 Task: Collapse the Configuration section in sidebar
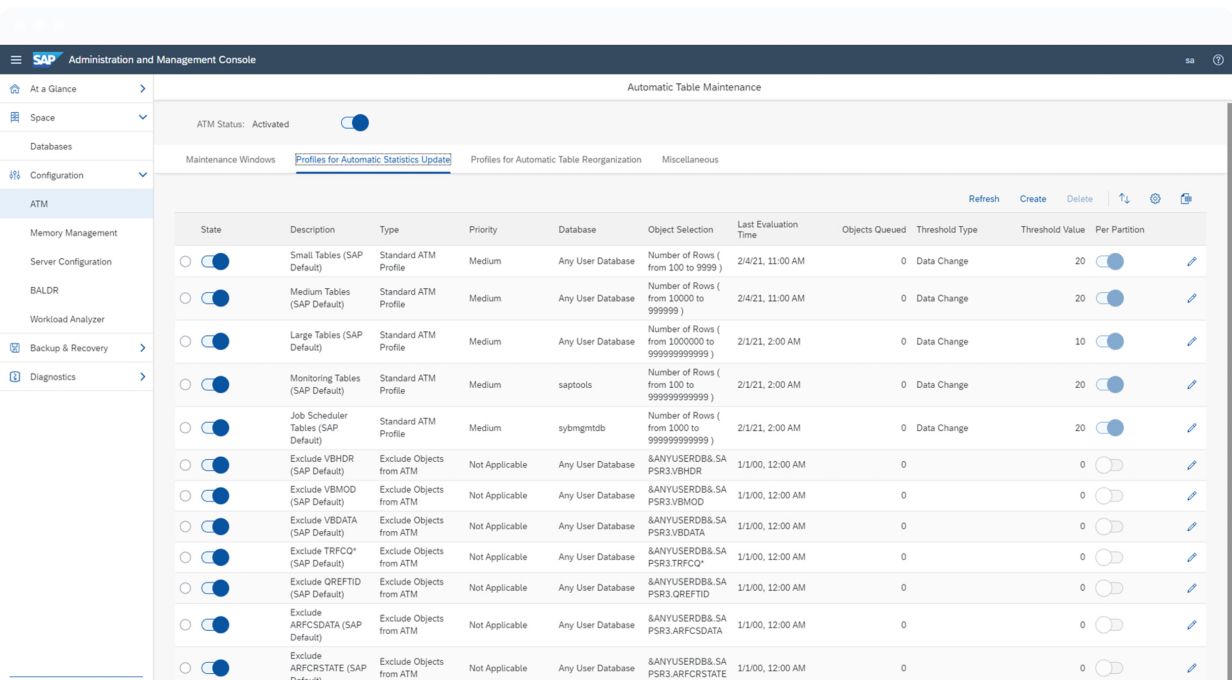point(142,175)
